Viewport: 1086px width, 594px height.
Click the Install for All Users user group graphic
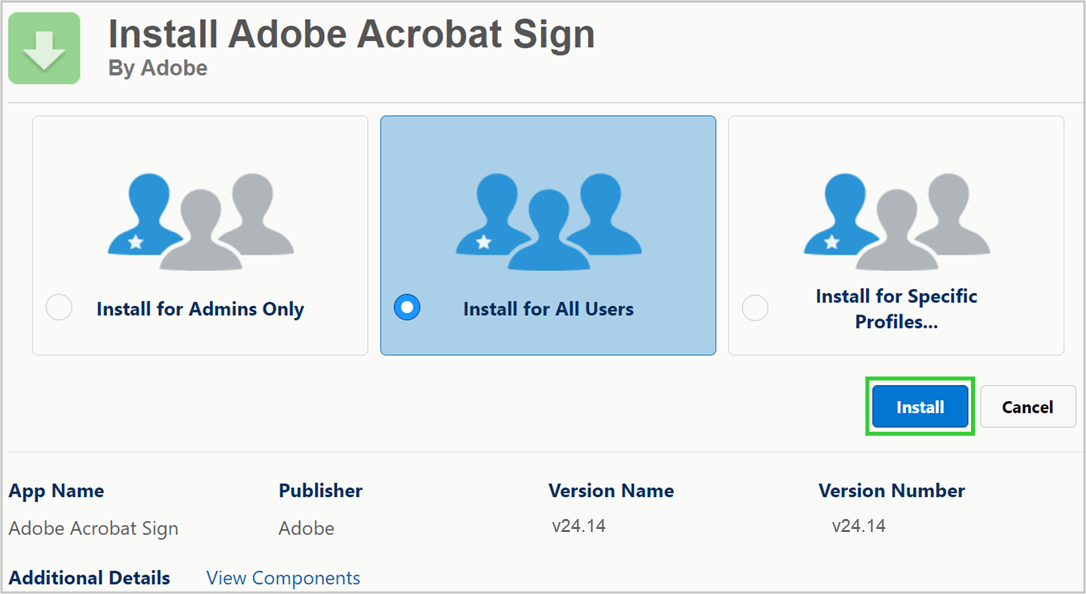(547, 220)
